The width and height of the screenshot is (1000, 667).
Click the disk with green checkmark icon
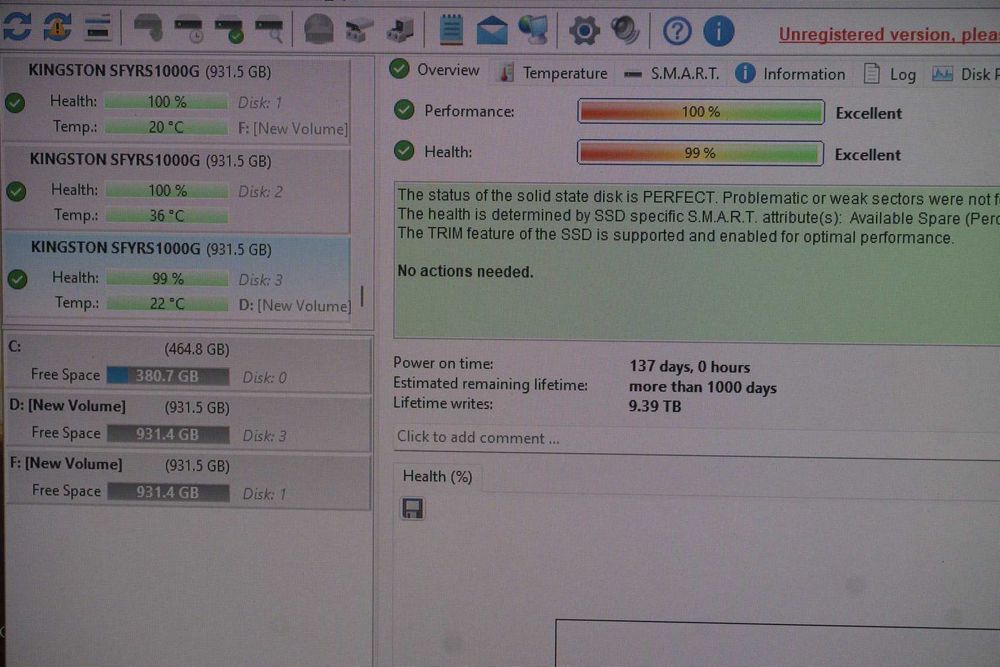(229, 30)
